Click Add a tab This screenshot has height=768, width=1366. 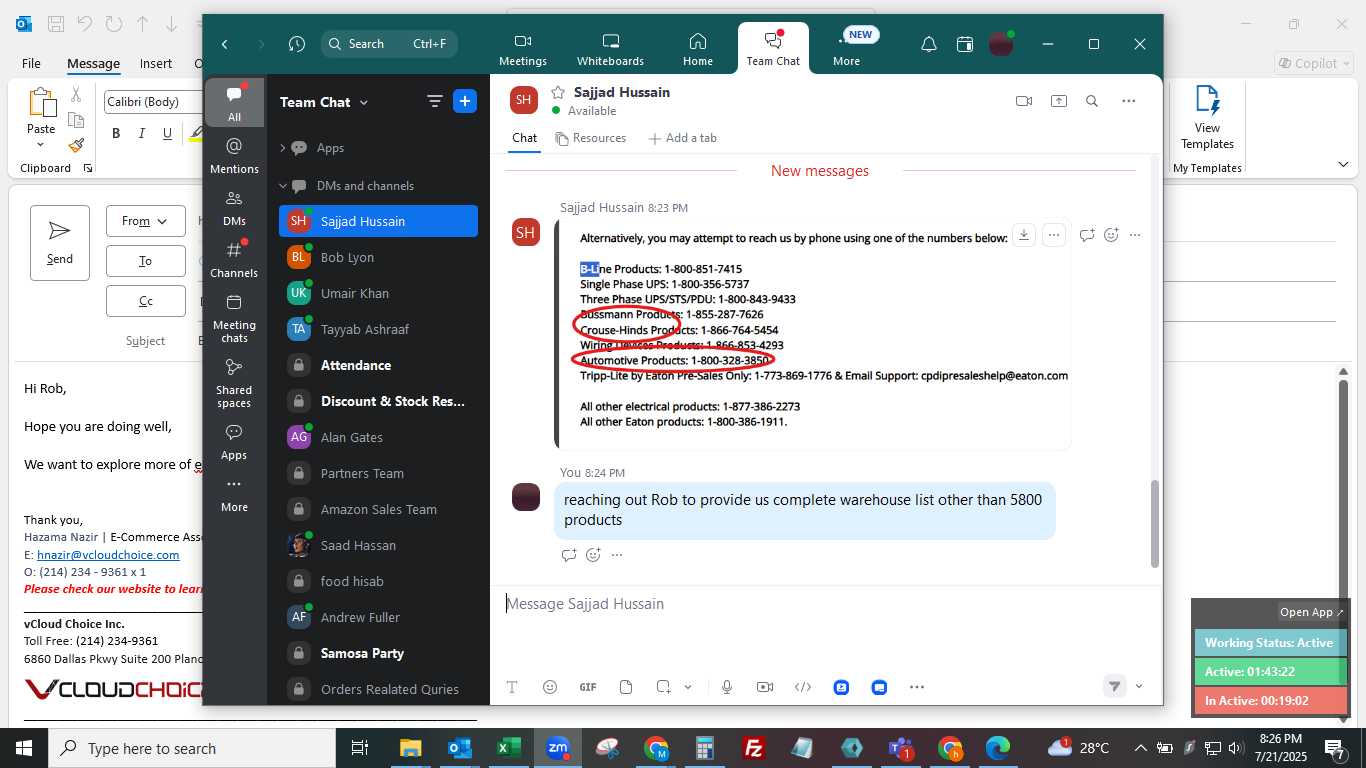[682, 138]
